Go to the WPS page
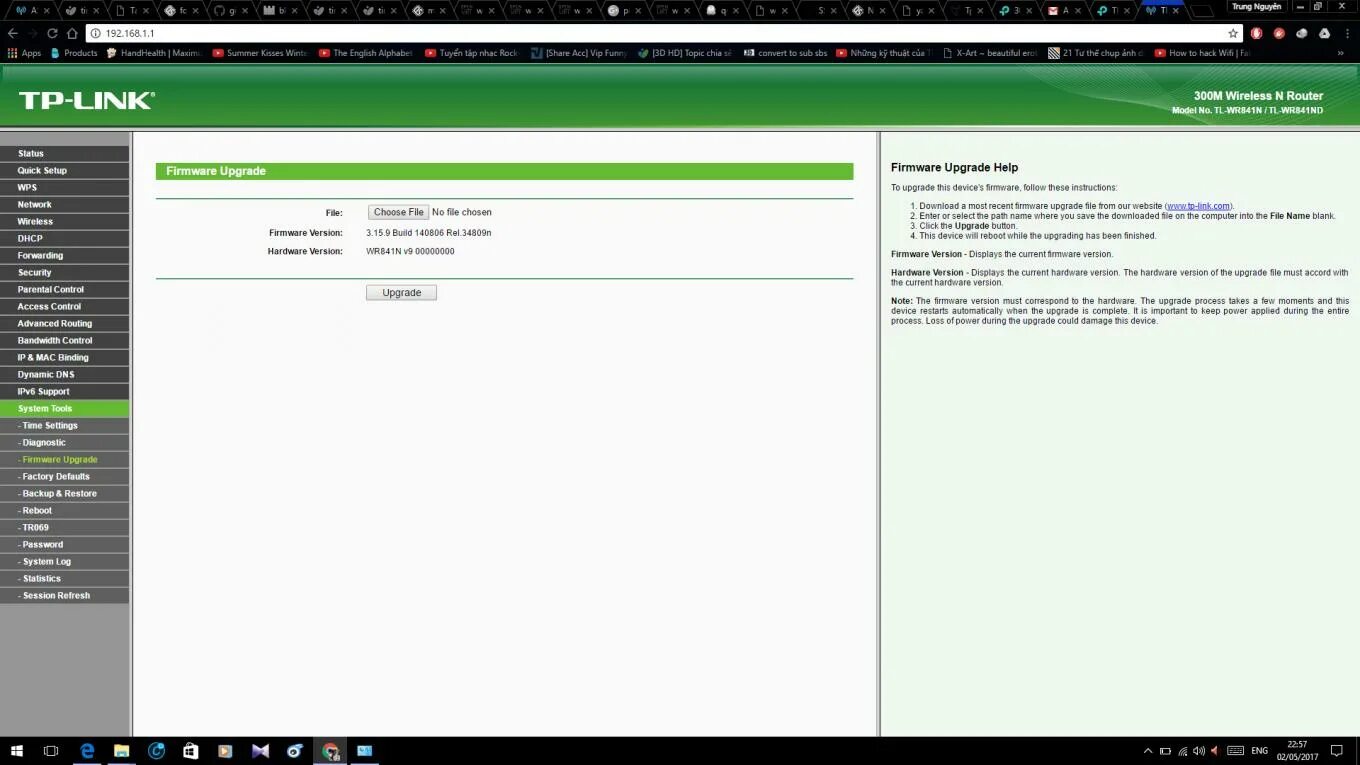Image resolution: width=1360 pixels, height=765 pixels. (x=65, y=188)
